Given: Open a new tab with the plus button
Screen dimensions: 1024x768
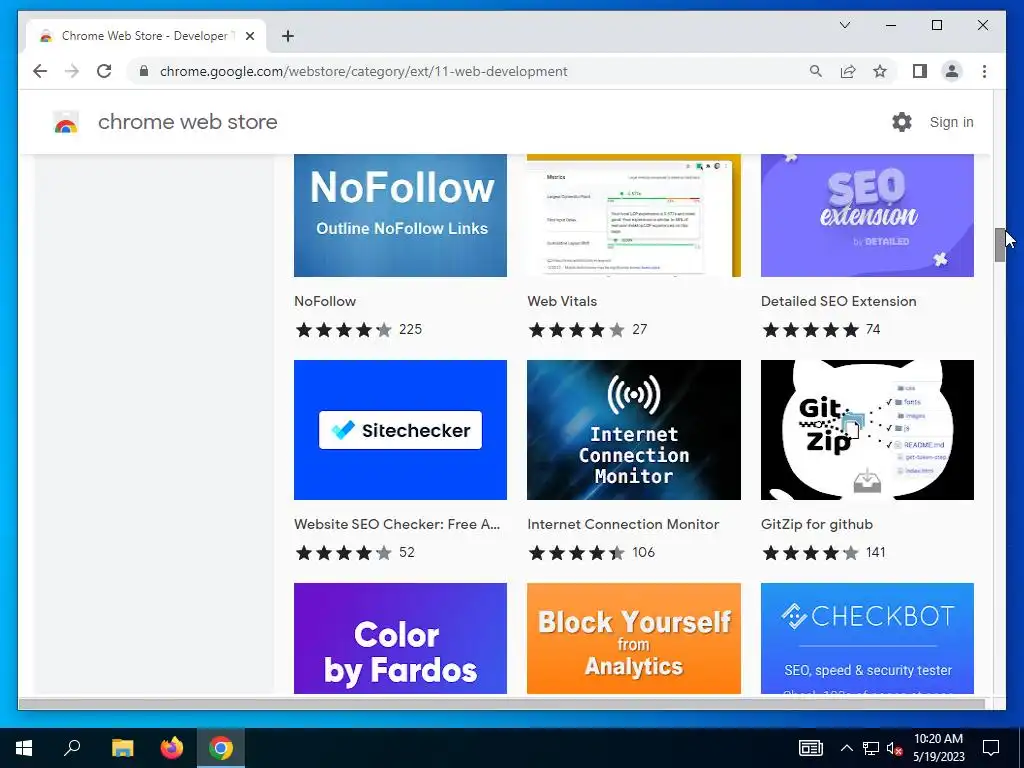Looking at the screenshot, I should coord(288,36).
